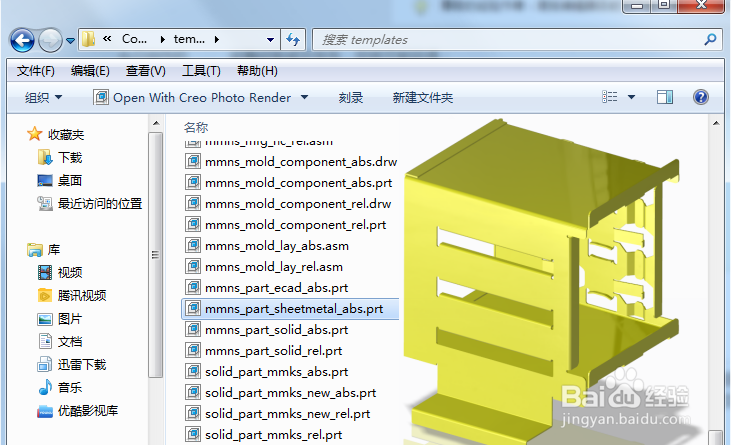Open the 编辑(E) menu
This screenshot has width=731, height=445.
90,71
